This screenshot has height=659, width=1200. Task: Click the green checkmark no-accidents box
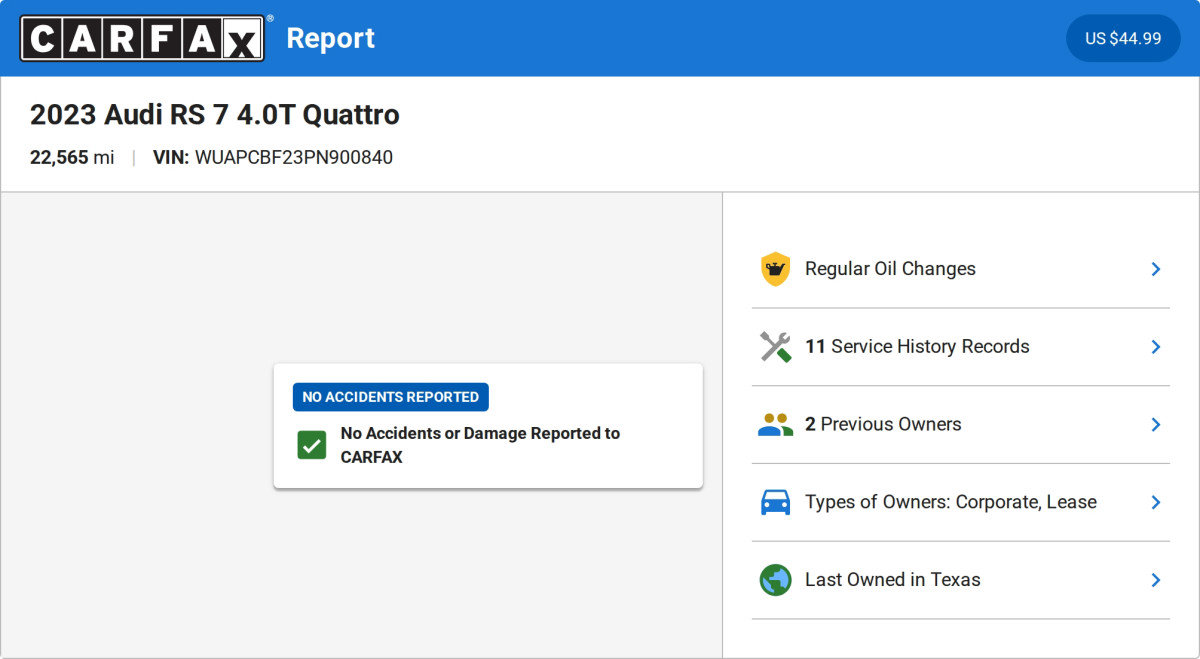(312, 445)
